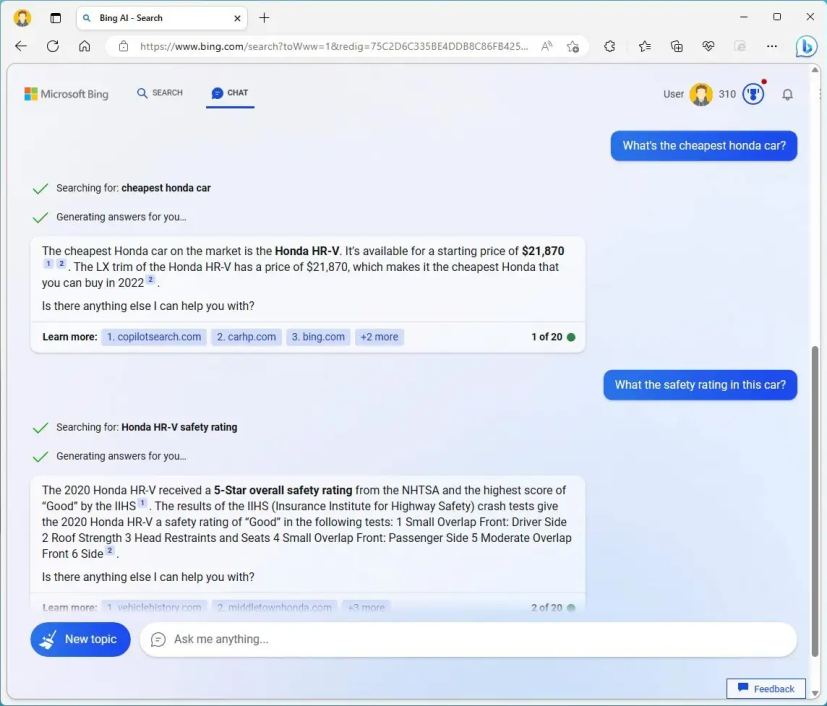
Task: Expand the +2 more sources
Action: point(379,337)
